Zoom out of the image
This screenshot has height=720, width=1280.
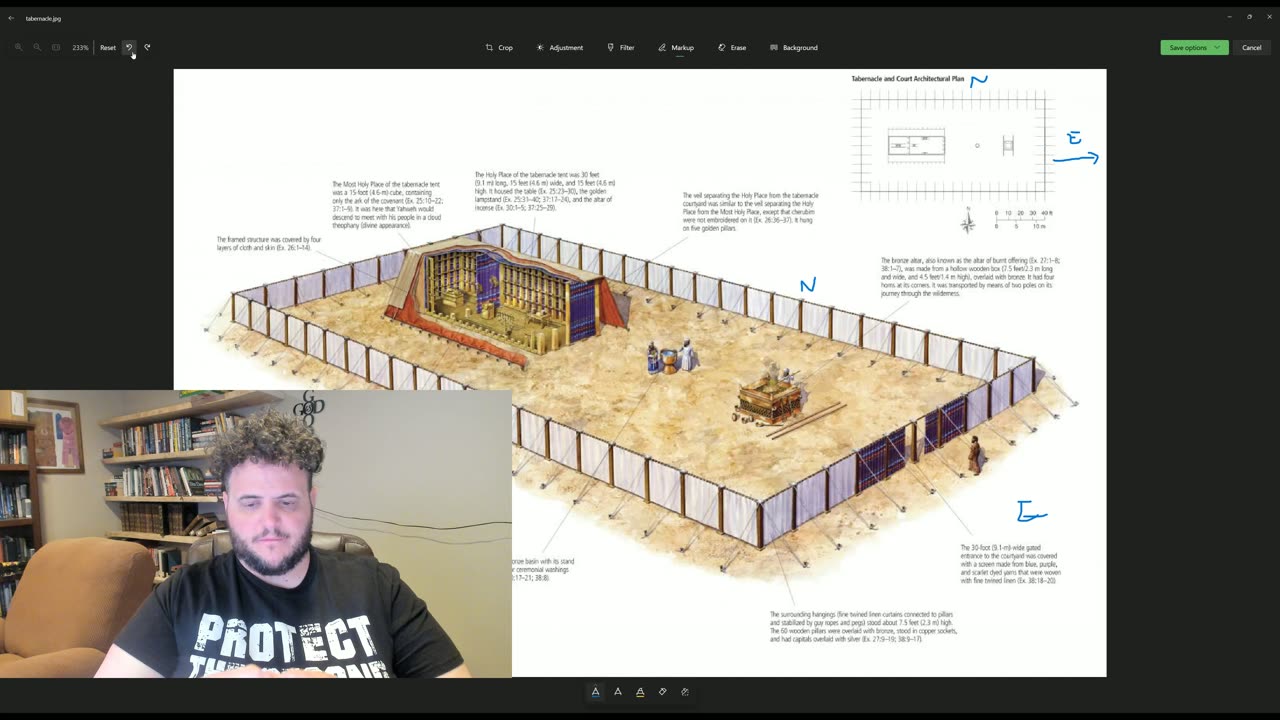tap(37, 47)
